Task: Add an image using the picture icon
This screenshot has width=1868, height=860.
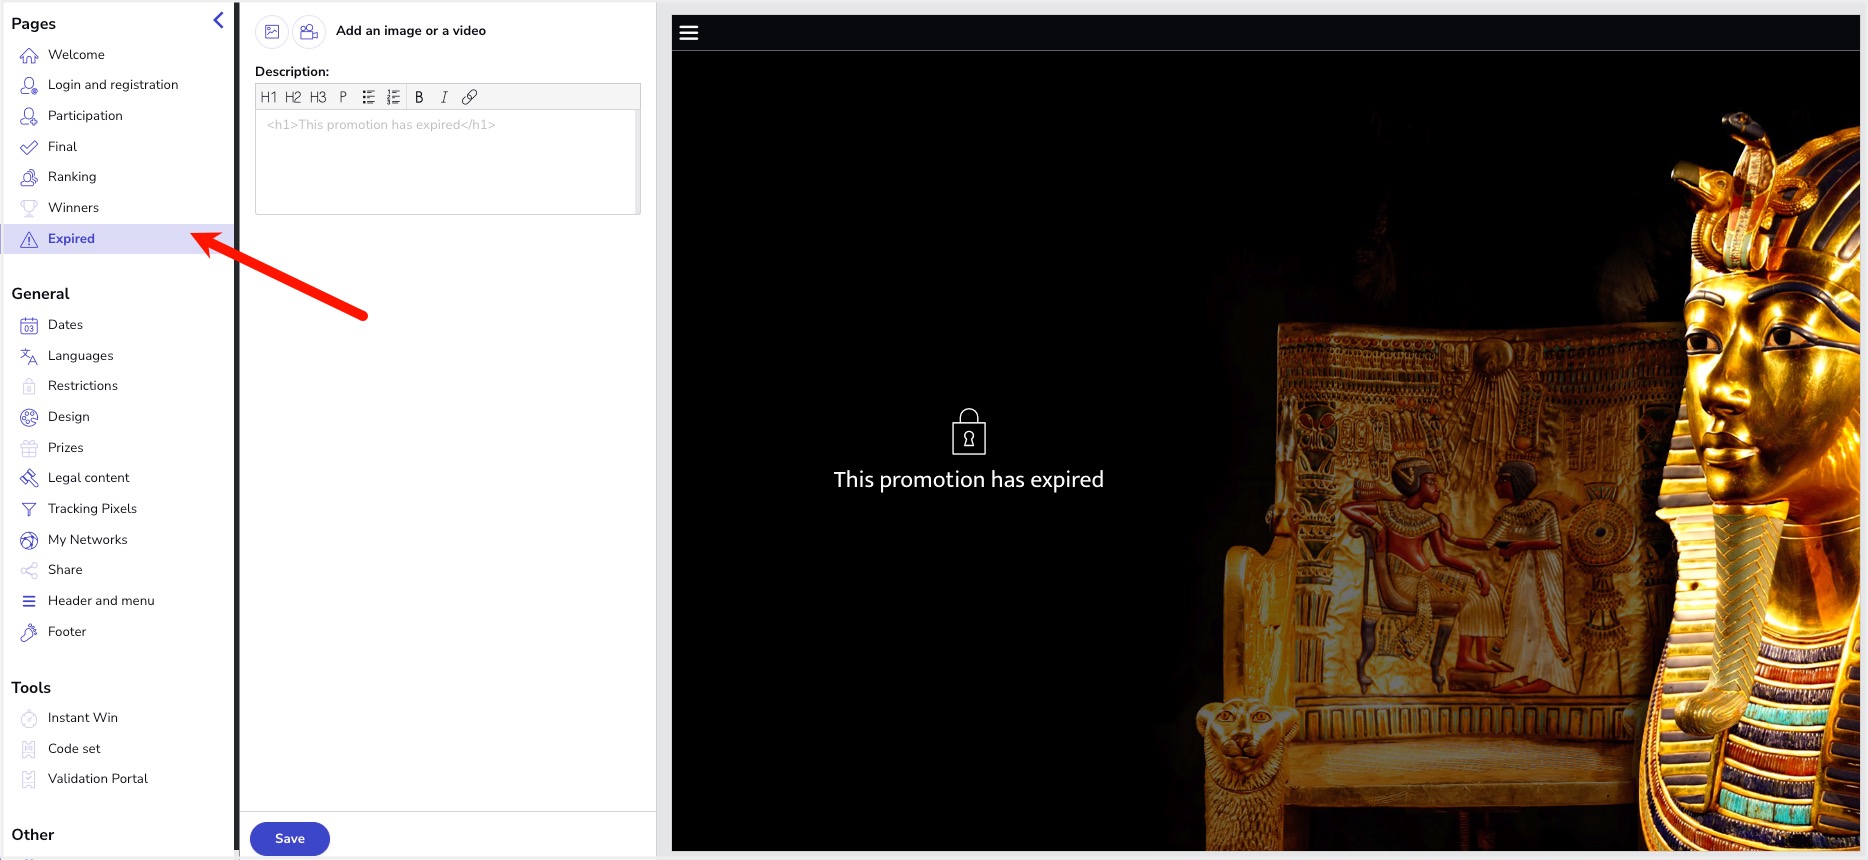Action: [x=272, y=31]
